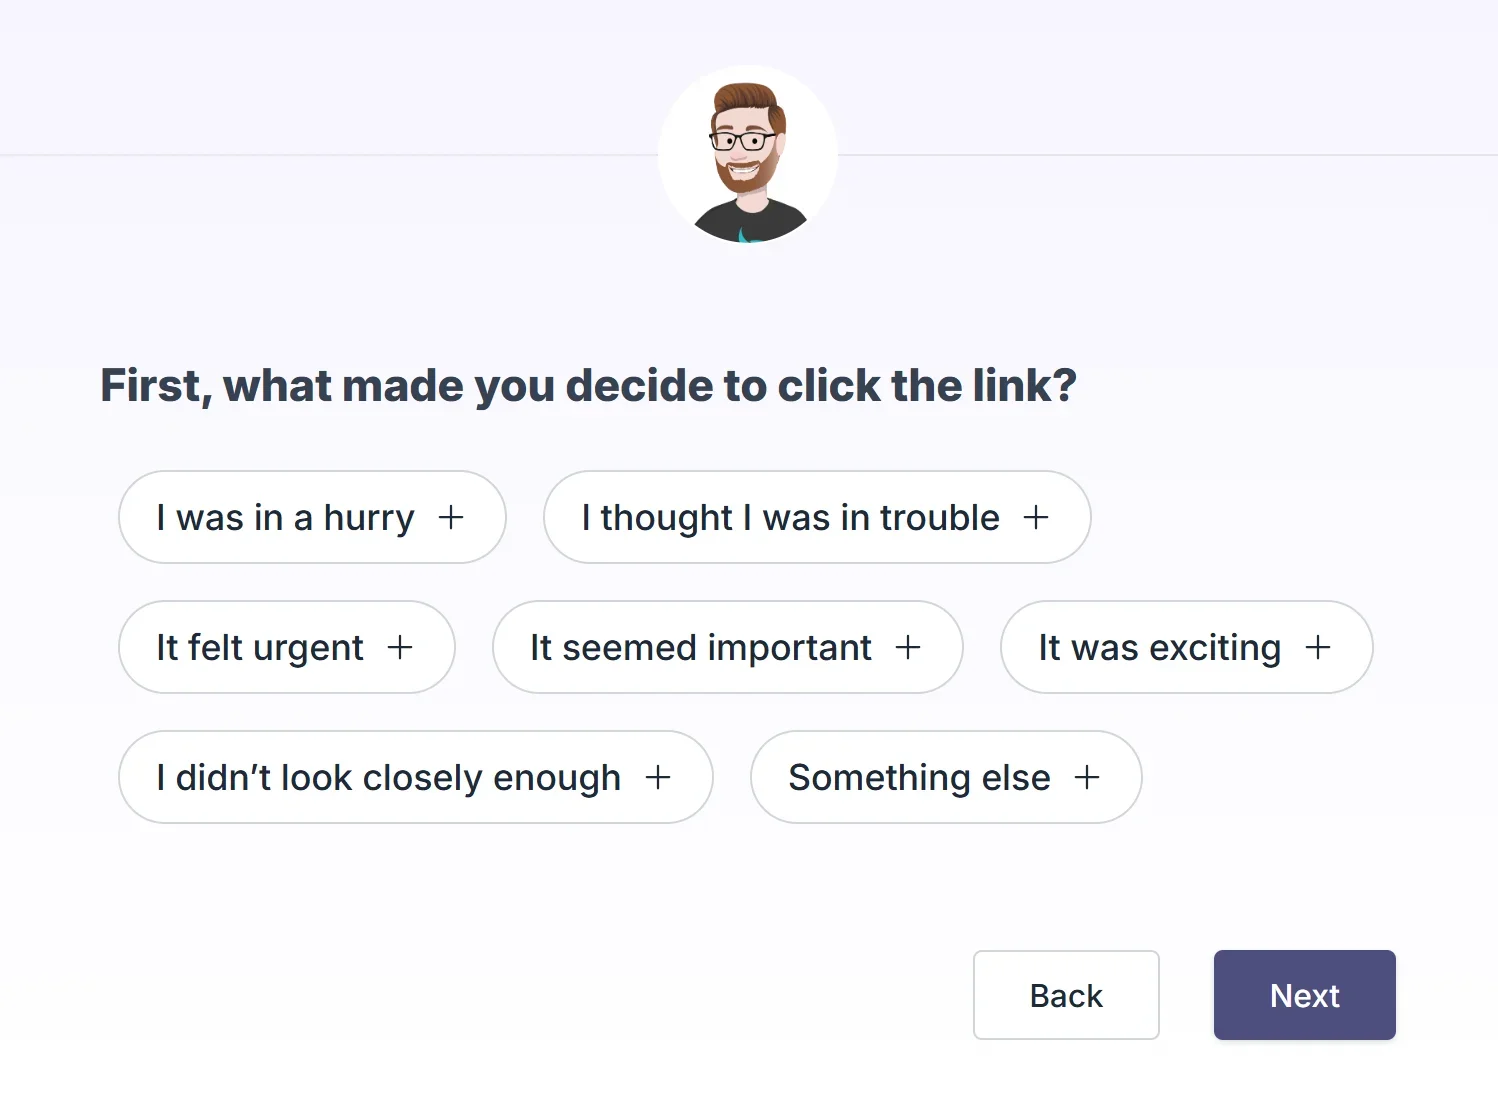Image resolution: width=1498 pixels, height=1096 pixels.
Task: Toggle the "I didn't look closely enough" chip
Action: [x=388, y=777]
